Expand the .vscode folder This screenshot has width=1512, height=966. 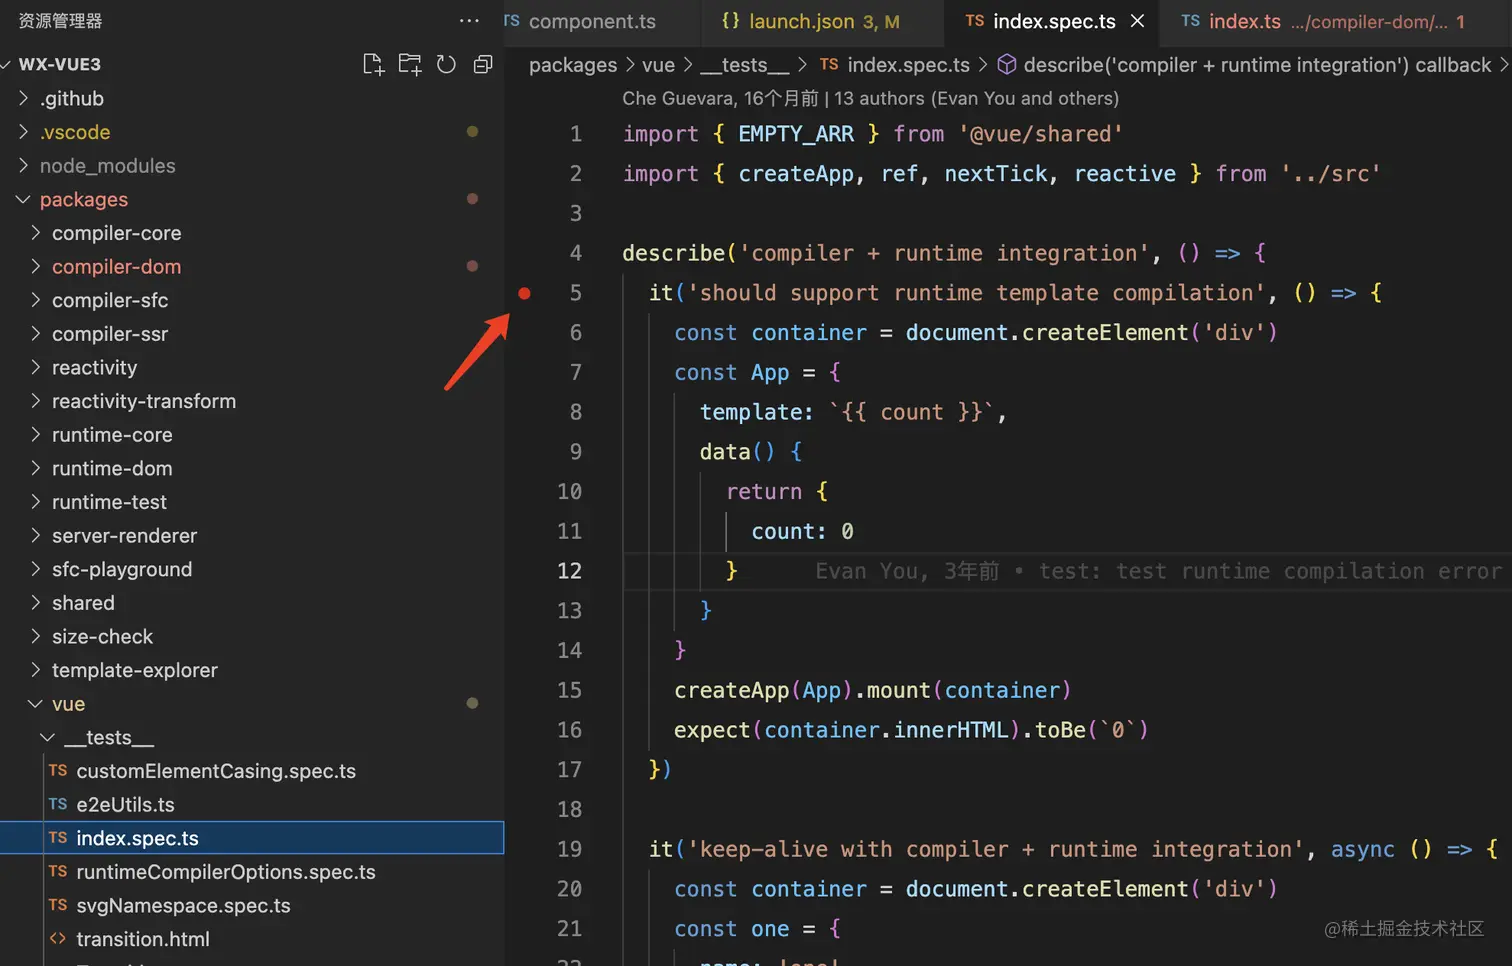coord(252,132)
